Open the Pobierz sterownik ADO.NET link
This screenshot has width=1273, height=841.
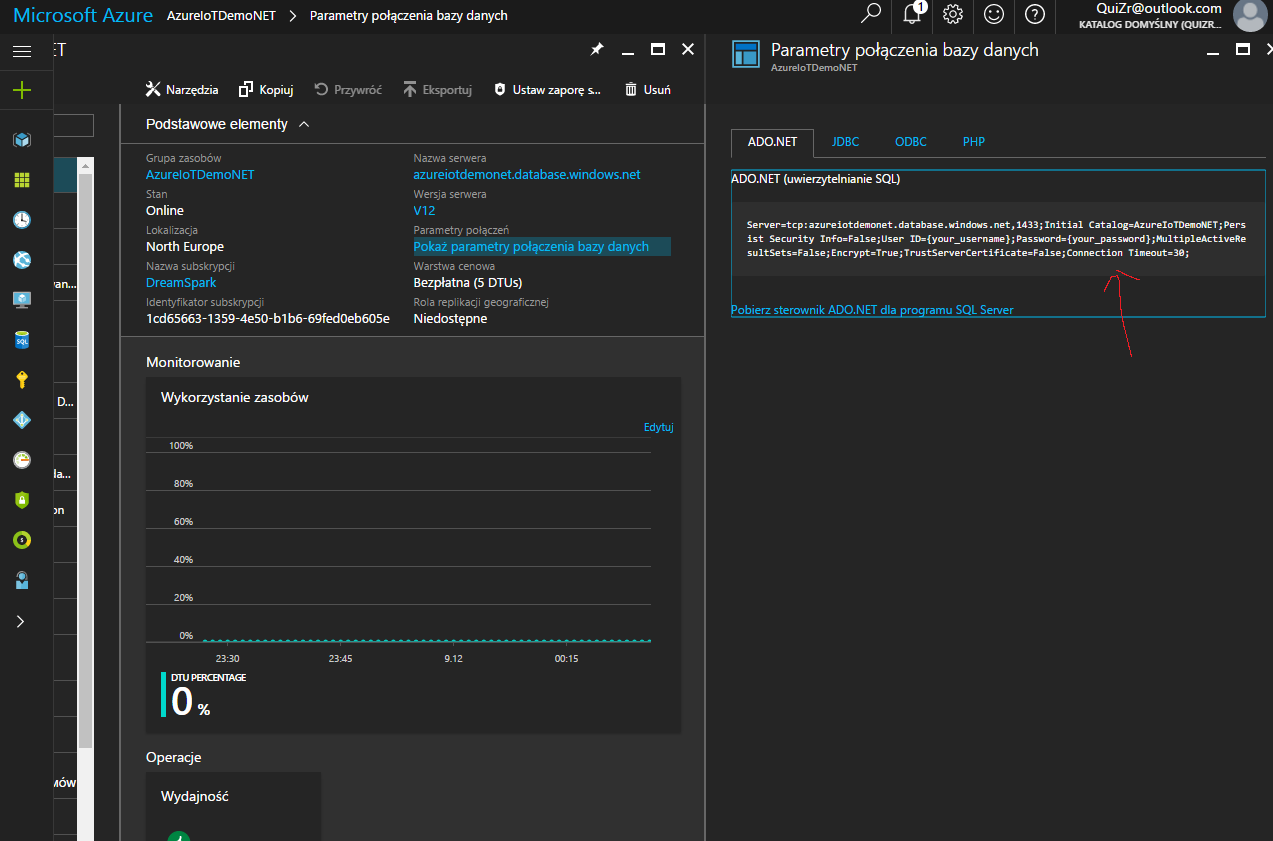point(872,310)
